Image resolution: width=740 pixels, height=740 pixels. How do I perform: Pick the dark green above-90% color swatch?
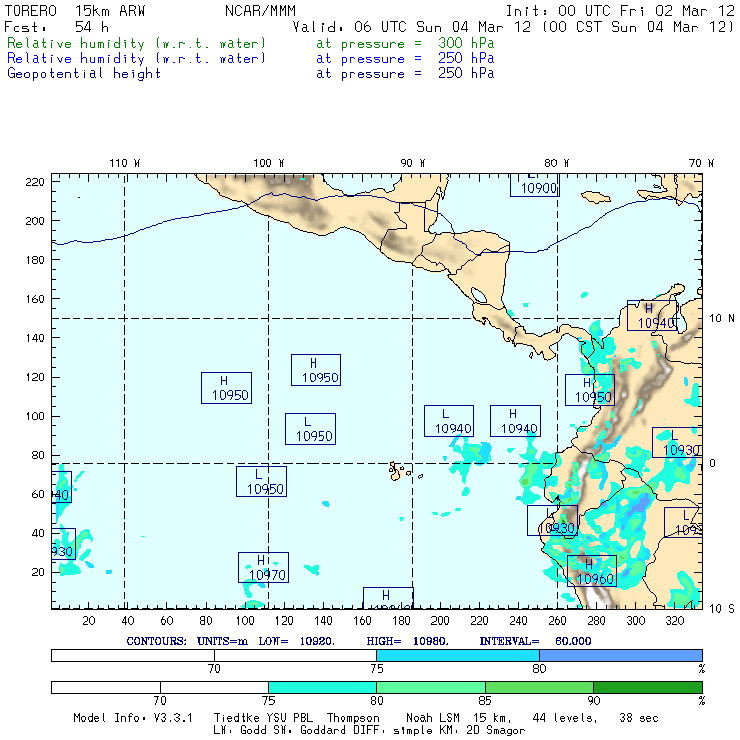[x=647, y=687]
